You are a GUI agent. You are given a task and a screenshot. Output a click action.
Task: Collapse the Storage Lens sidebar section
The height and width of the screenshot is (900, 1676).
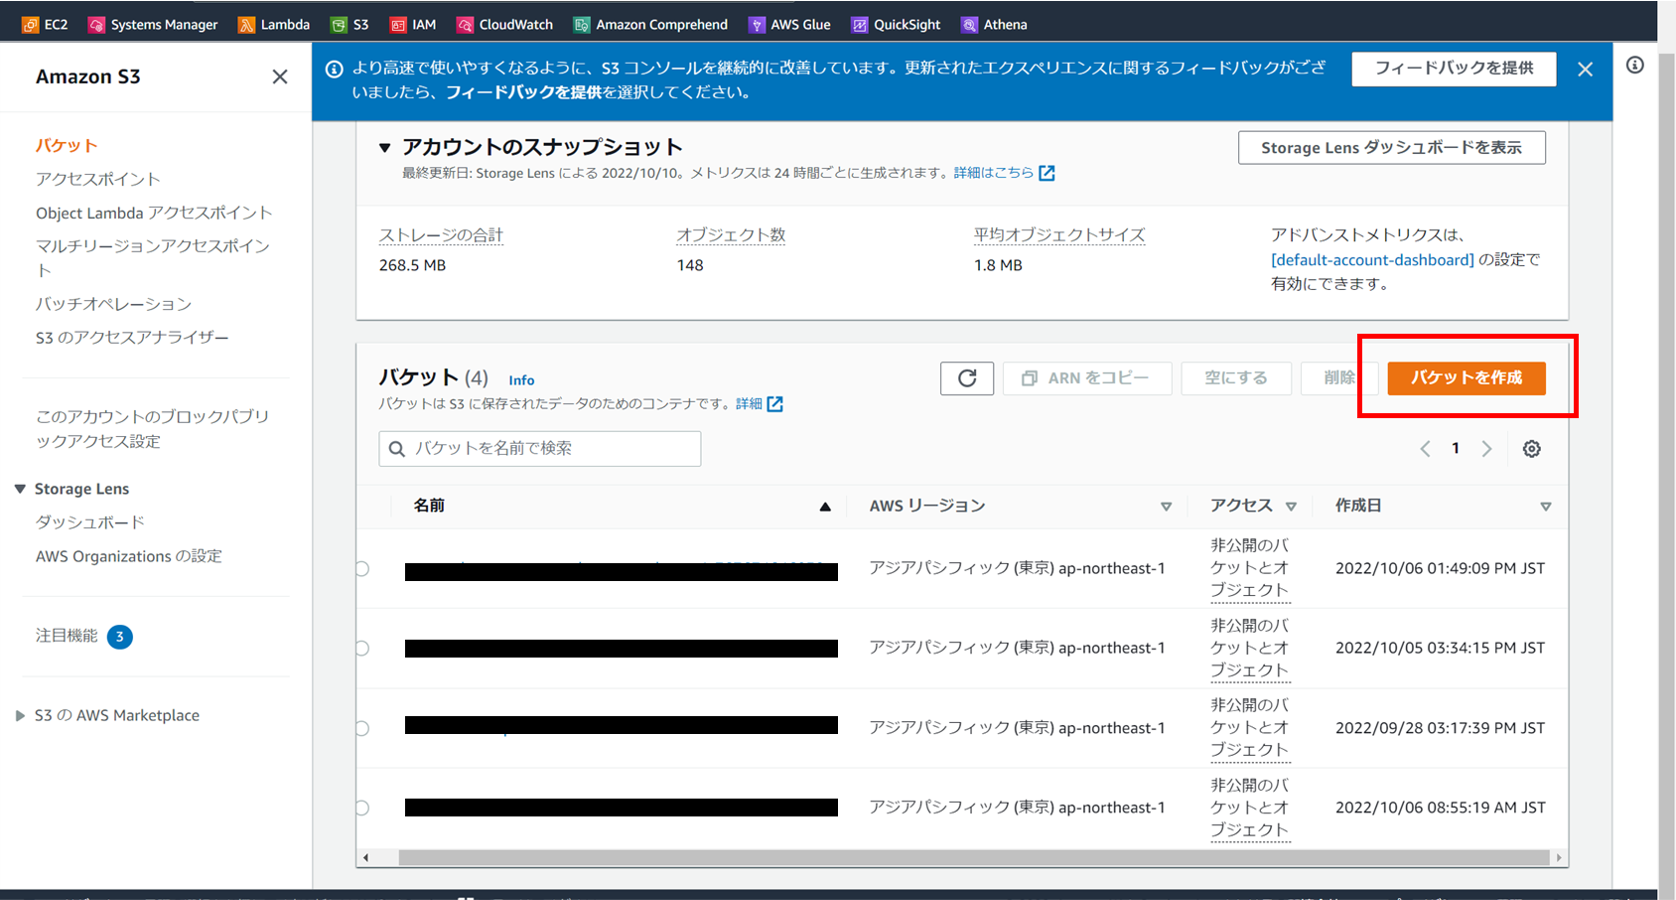20,488
